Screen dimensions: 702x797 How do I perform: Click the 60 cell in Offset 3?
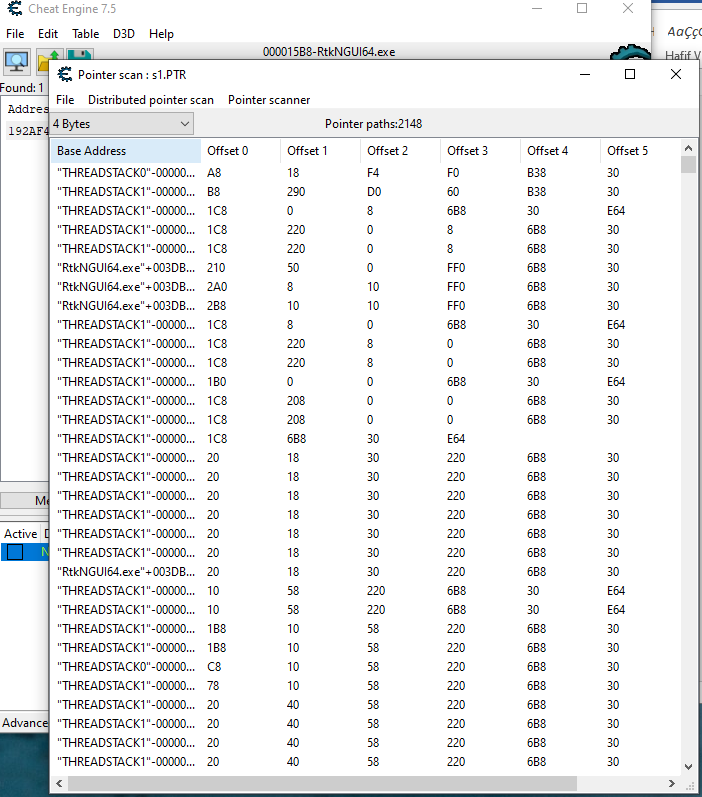(x=453, y=192)
